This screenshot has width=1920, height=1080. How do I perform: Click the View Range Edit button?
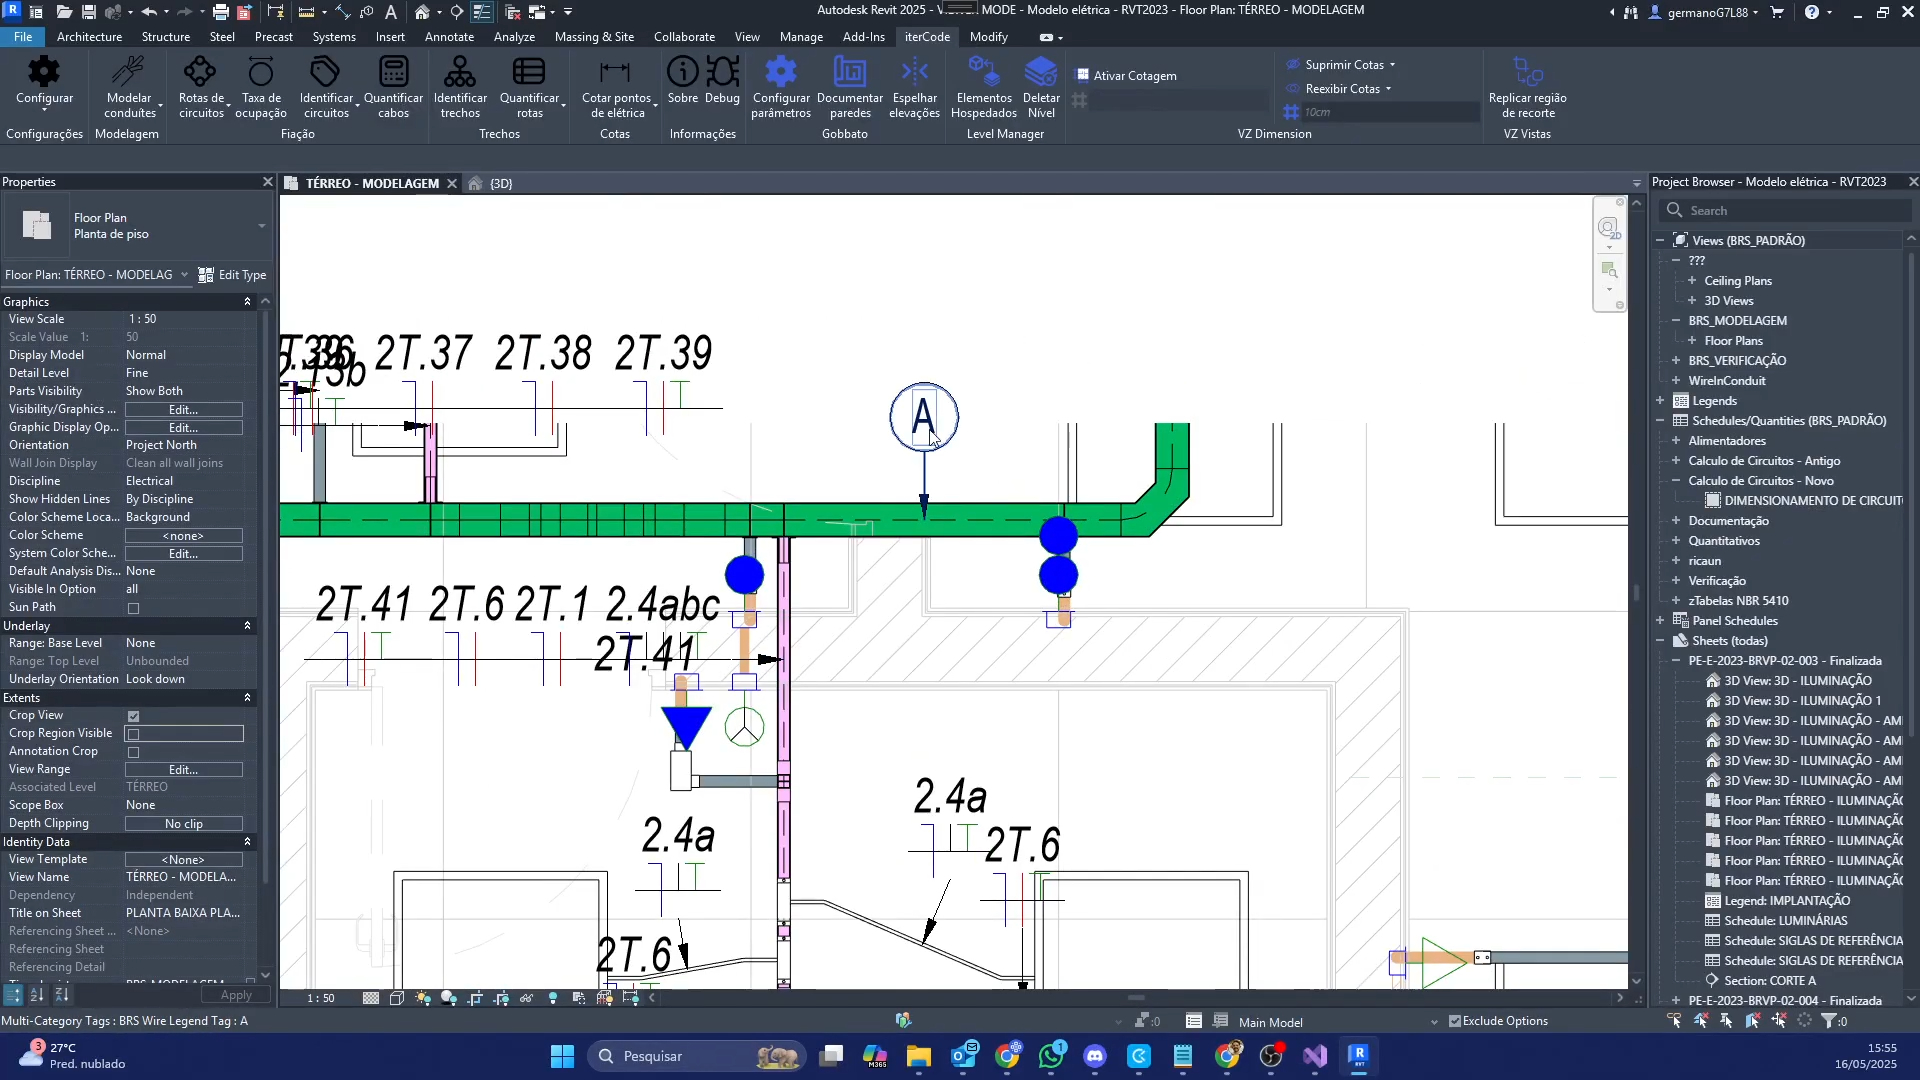[x=183, y=770]
